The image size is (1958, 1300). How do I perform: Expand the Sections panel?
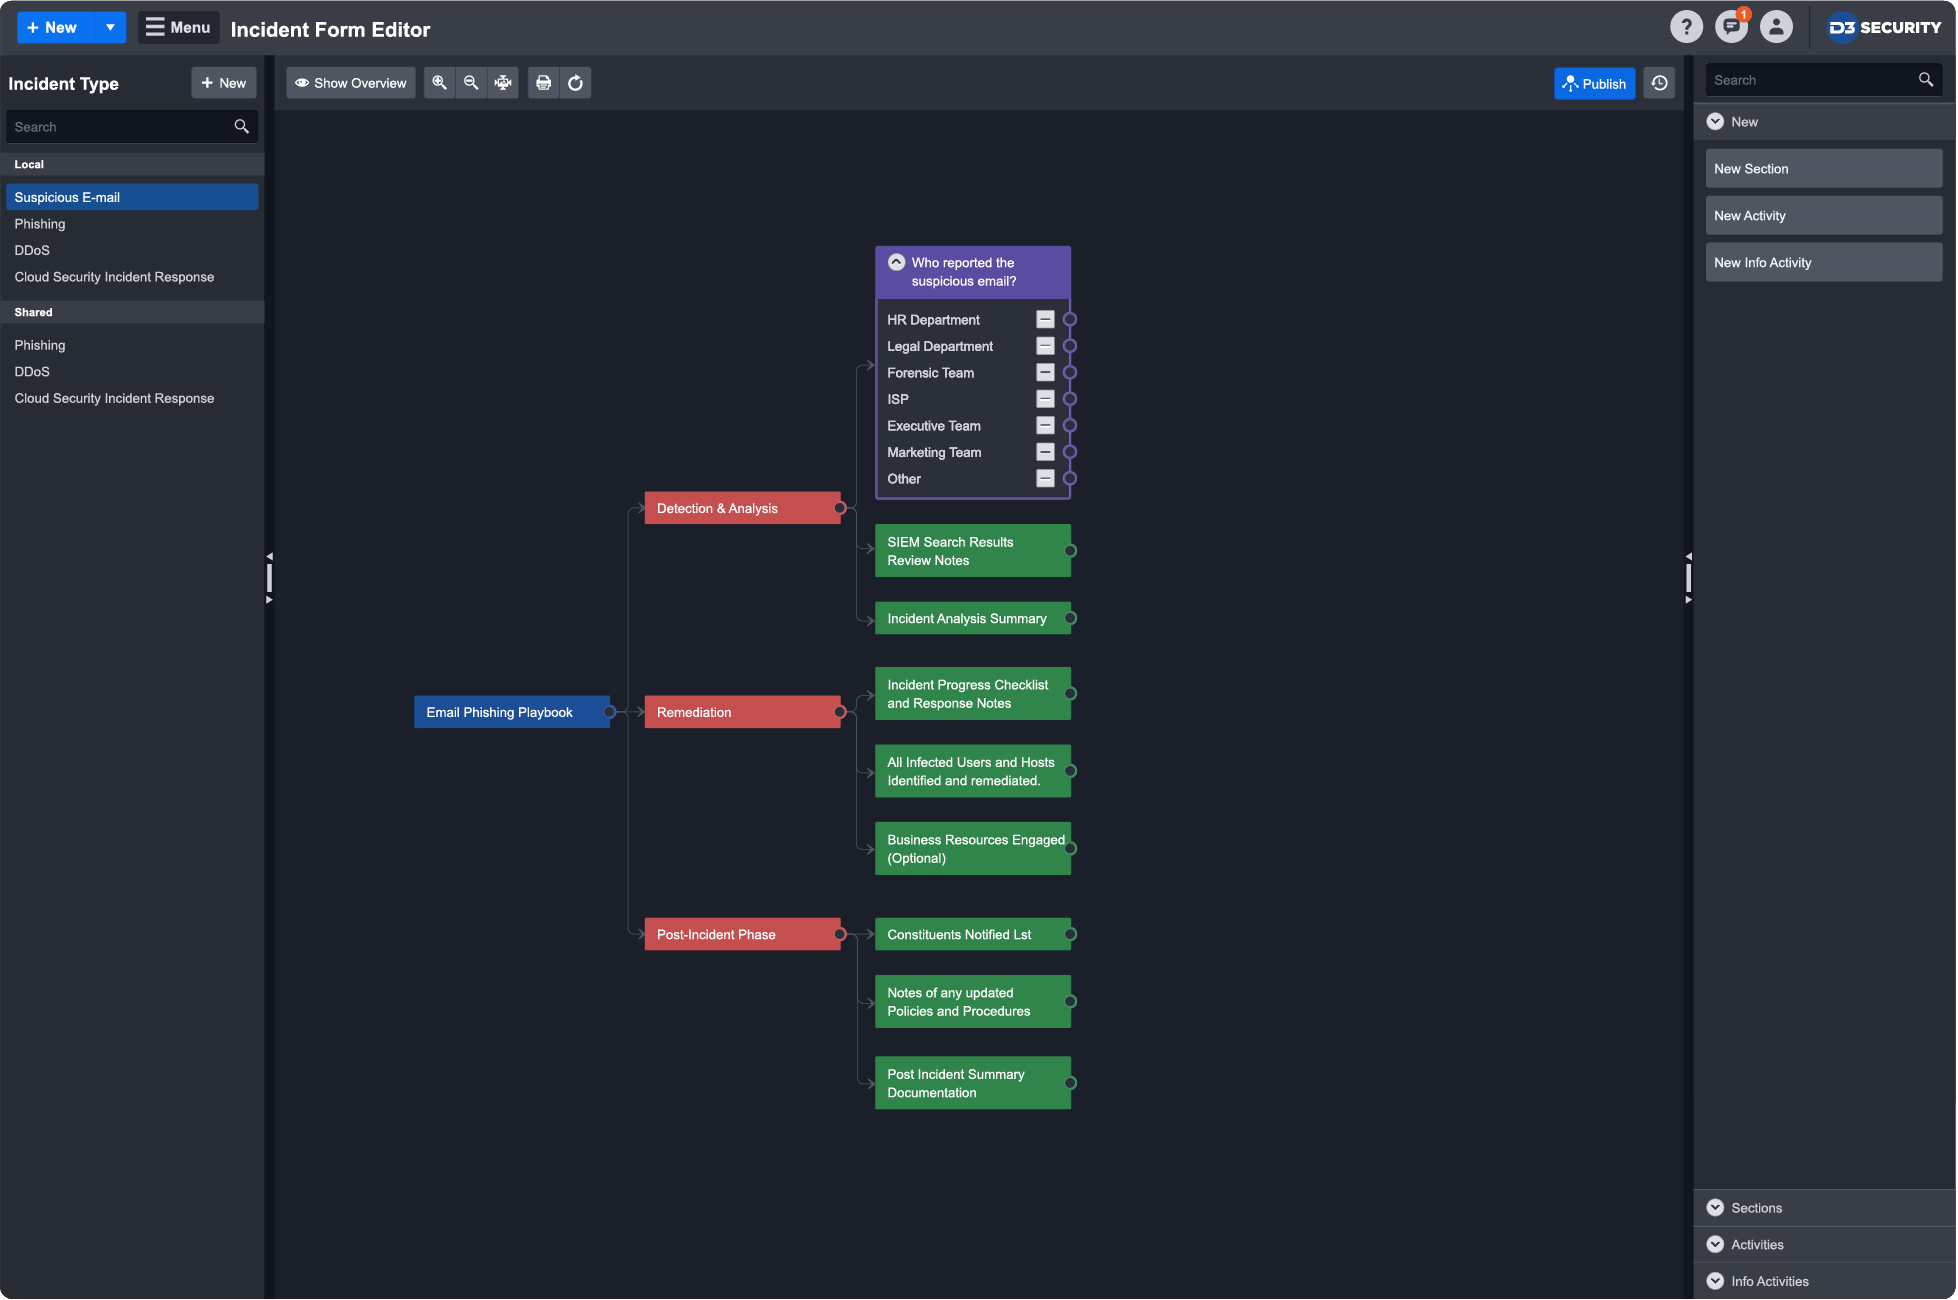pyautogui.click(x=1756, y=1208)
